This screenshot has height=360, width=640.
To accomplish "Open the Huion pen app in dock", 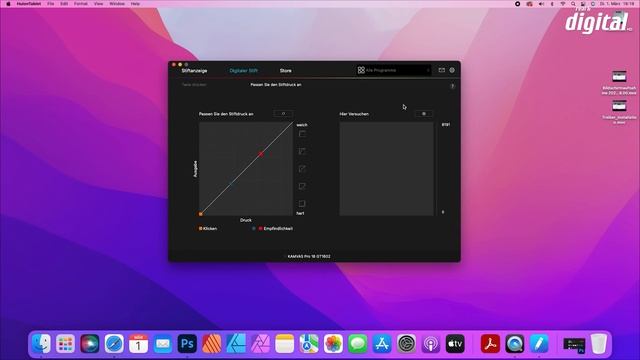I will [x=539, y=344].
